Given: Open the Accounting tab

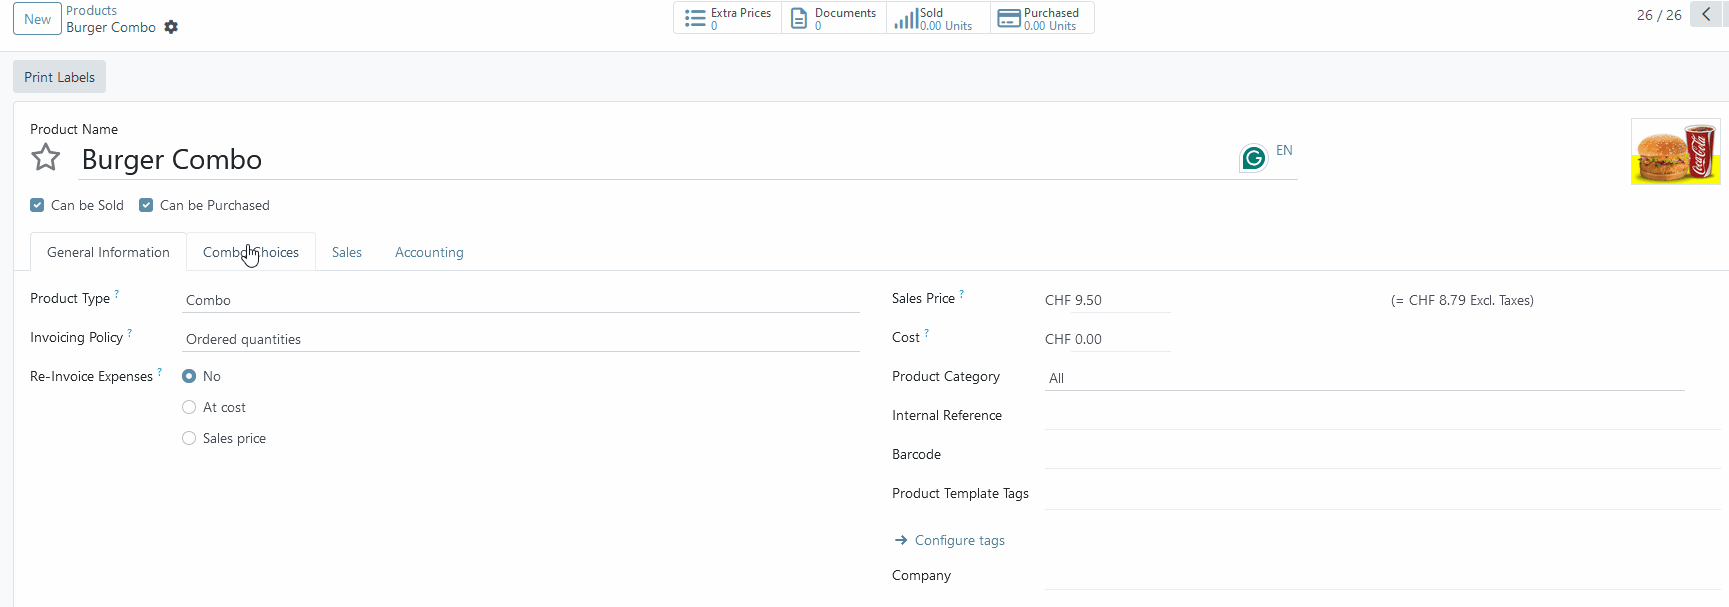Looking at the screenshot, I should point(429,252).
